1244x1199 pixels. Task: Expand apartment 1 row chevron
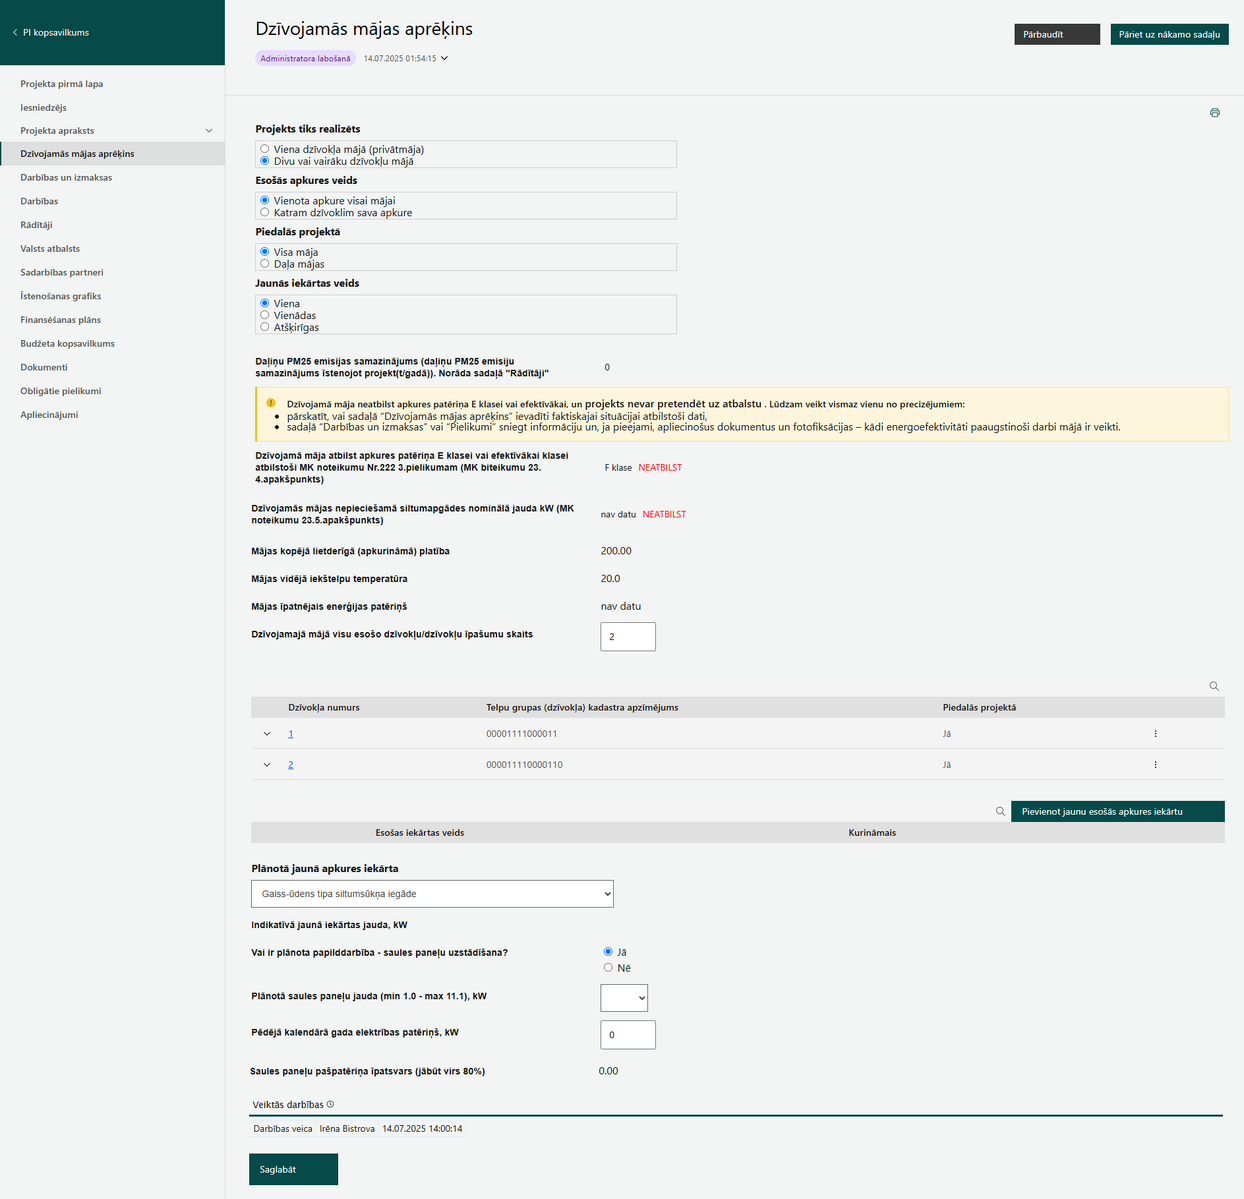click(267, 734)
